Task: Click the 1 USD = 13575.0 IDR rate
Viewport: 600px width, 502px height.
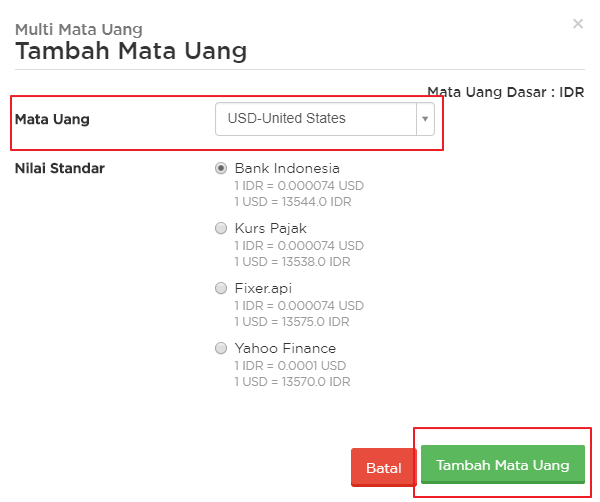Action: (292, 322)
